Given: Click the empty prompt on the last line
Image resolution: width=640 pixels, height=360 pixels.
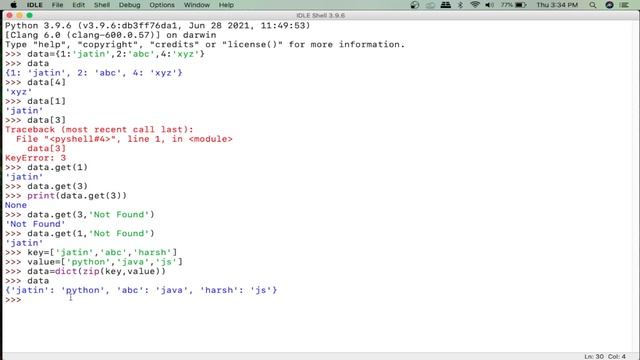Looking at the screenshot, I should coord(13,300).
